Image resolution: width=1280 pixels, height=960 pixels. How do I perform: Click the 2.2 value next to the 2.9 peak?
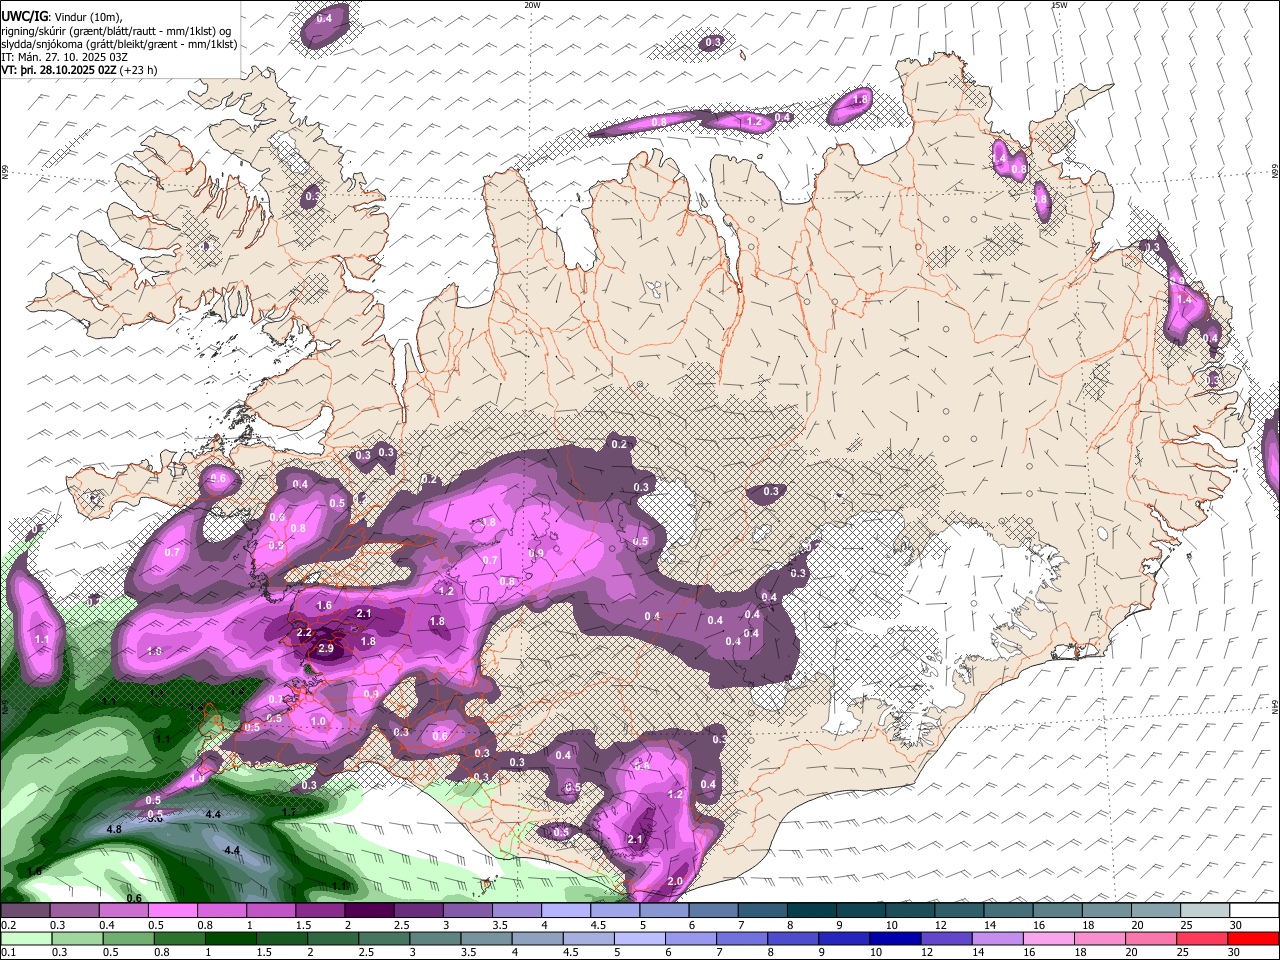click(x=305, y=633)
